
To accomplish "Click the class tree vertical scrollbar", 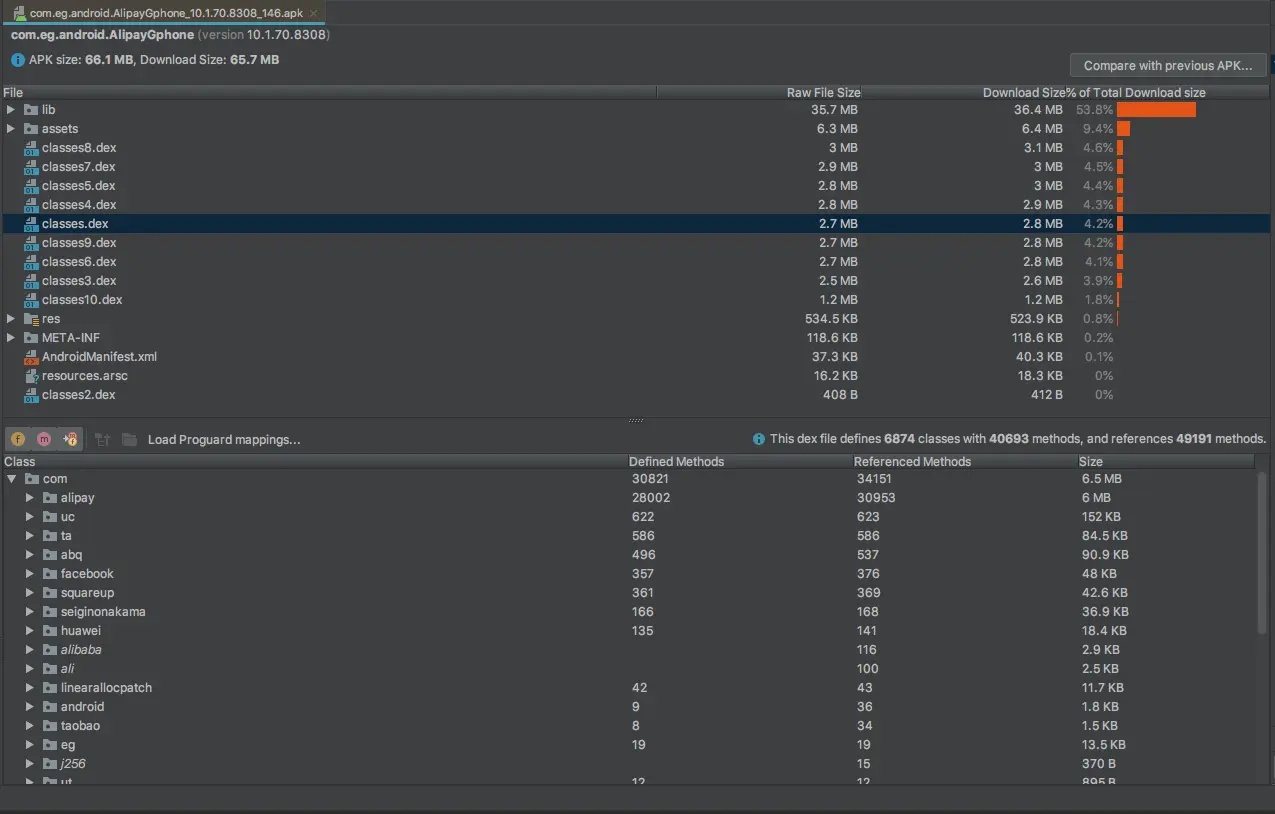I will [1262, 553].
